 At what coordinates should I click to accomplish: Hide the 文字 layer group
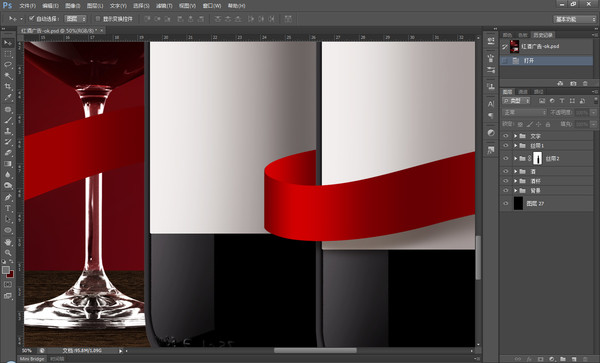click(505, 136)
